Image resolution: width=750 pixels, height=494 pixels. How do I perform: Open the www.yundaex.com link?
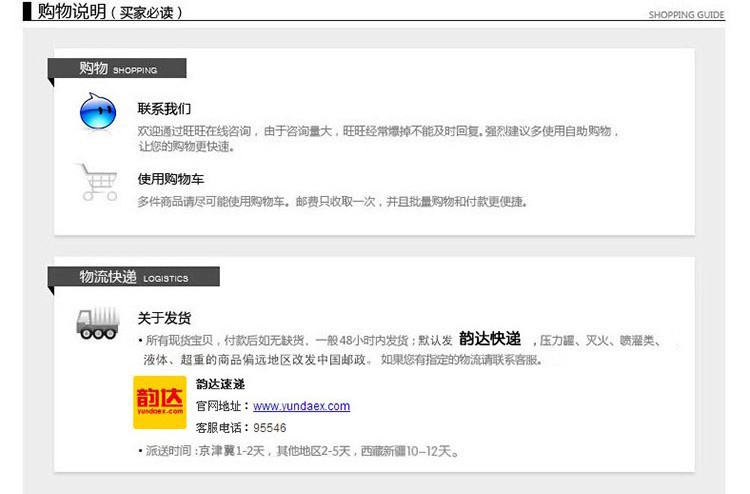[x=301, y=406]
